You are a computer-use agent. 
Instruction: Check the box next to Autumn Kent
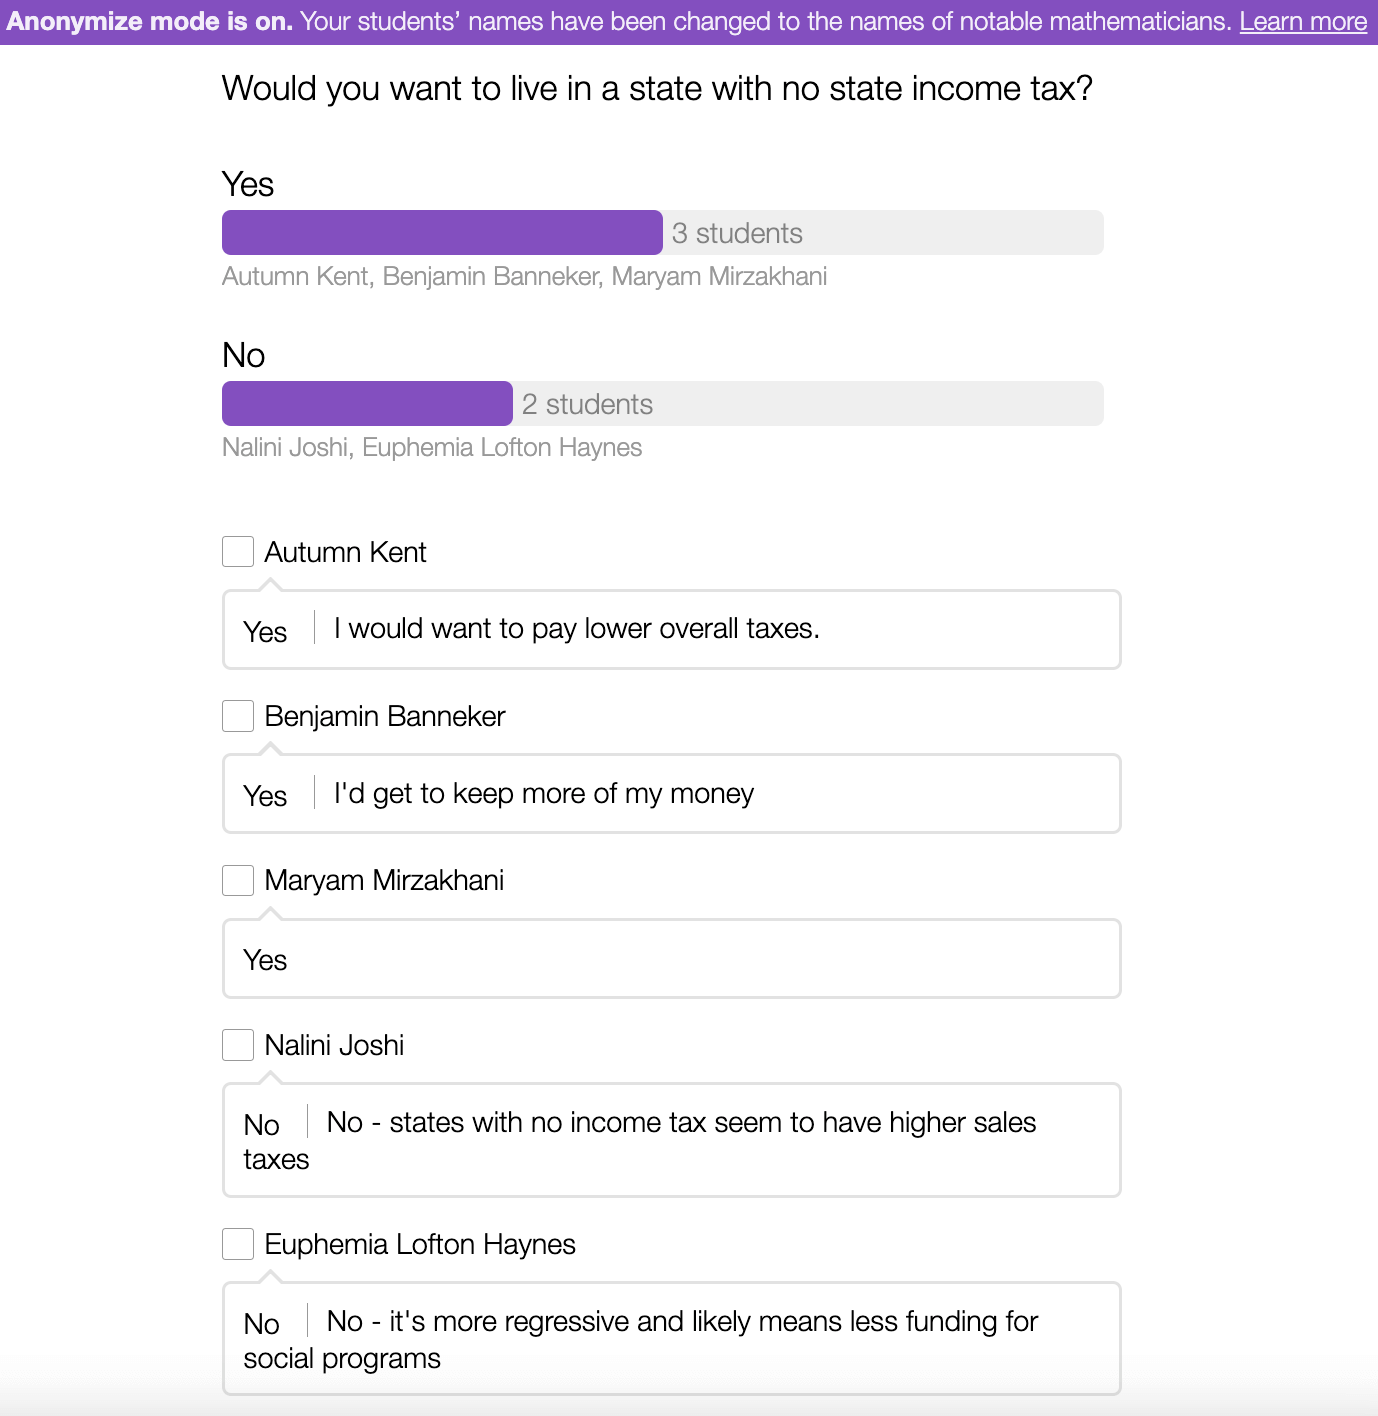pos(237,551)
